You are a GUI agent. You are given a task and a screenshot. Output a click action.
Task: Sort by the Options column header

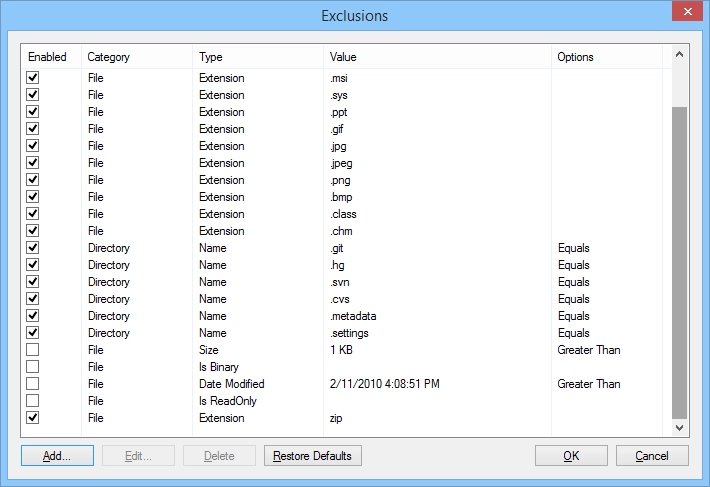[607, 57]
